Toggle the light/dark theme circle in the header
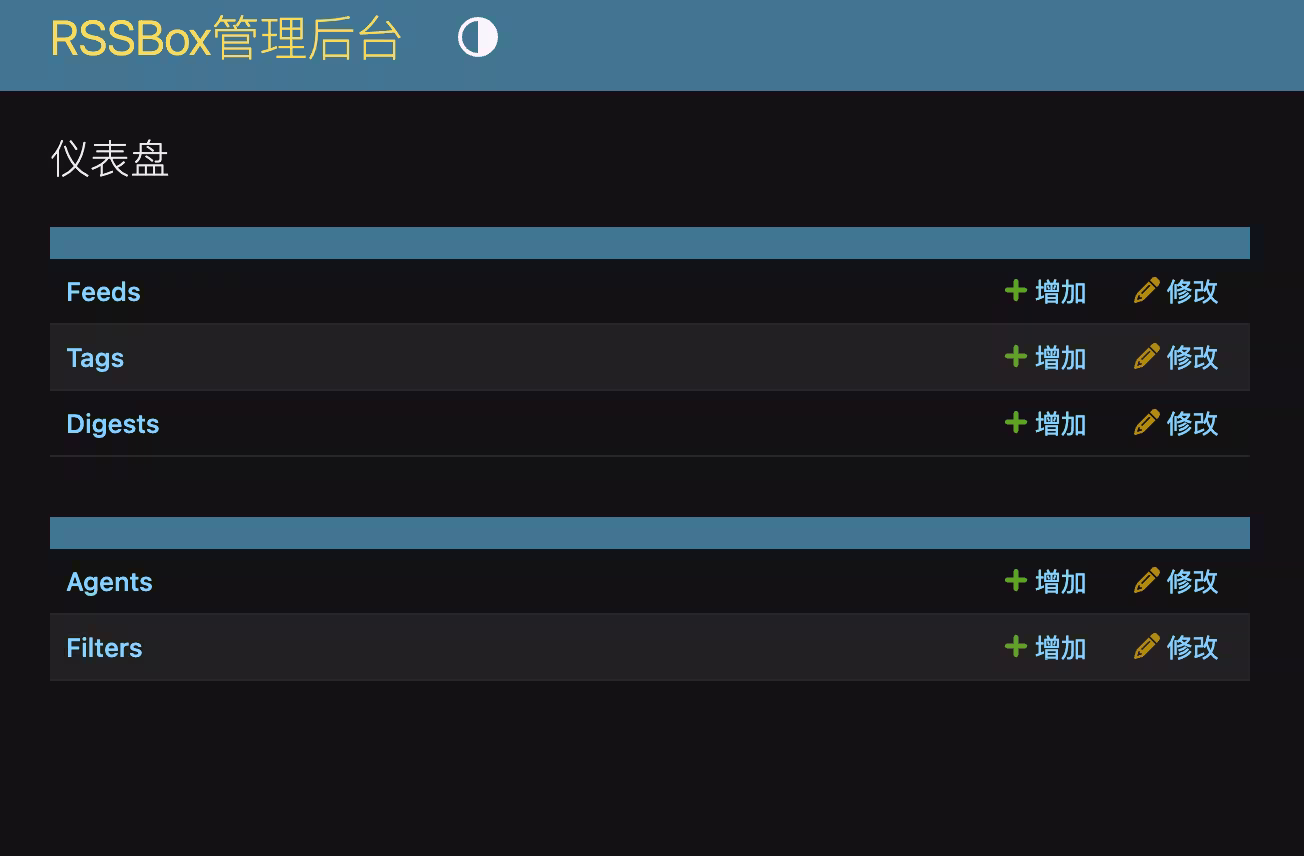 477,38
